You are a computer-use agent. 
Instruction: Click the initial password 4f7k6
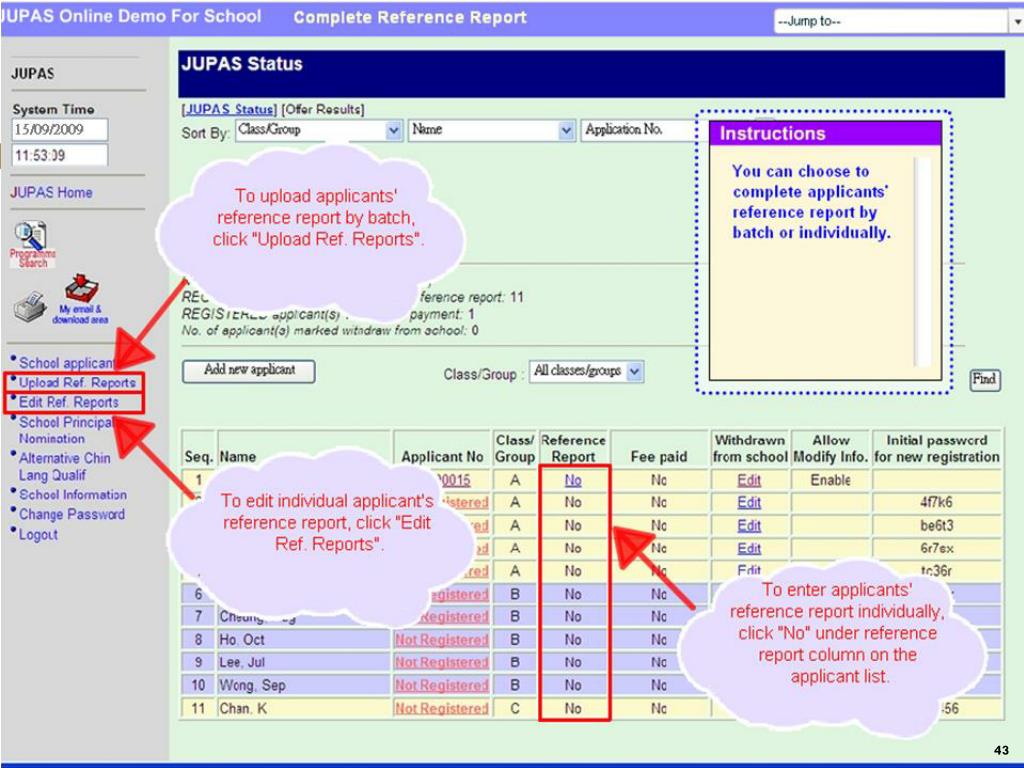pyautogui.click(x=936, y=502)
